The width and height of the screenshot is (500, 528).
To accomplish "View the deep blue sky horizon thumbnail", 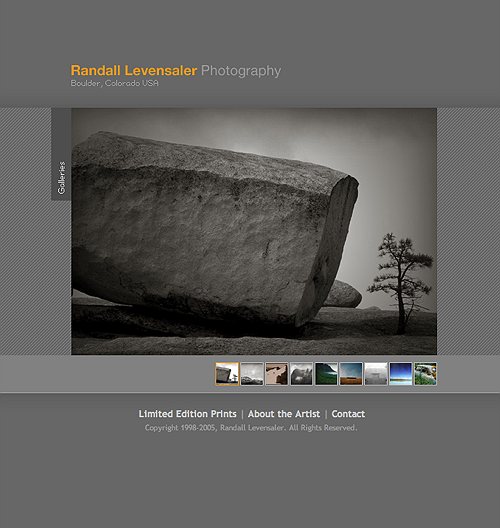I will point(401,374).
